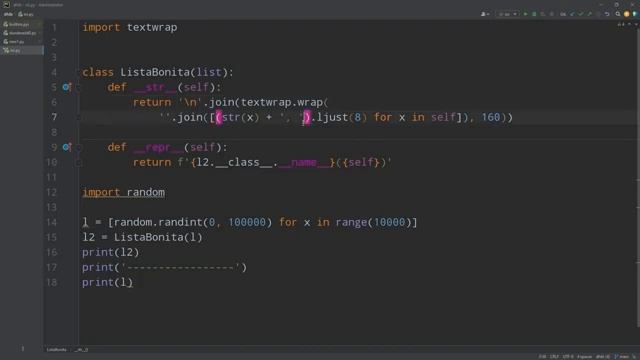This screenshot has height=360, width=640.
Task: Click the override gutter icon on line 5
Action: coord(66,87)
